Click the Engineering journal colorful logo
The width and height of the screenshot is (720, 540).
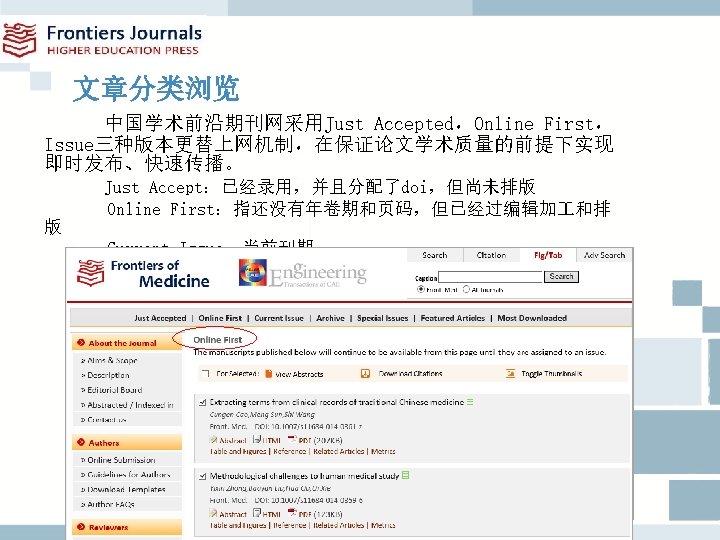pos(253,272)
